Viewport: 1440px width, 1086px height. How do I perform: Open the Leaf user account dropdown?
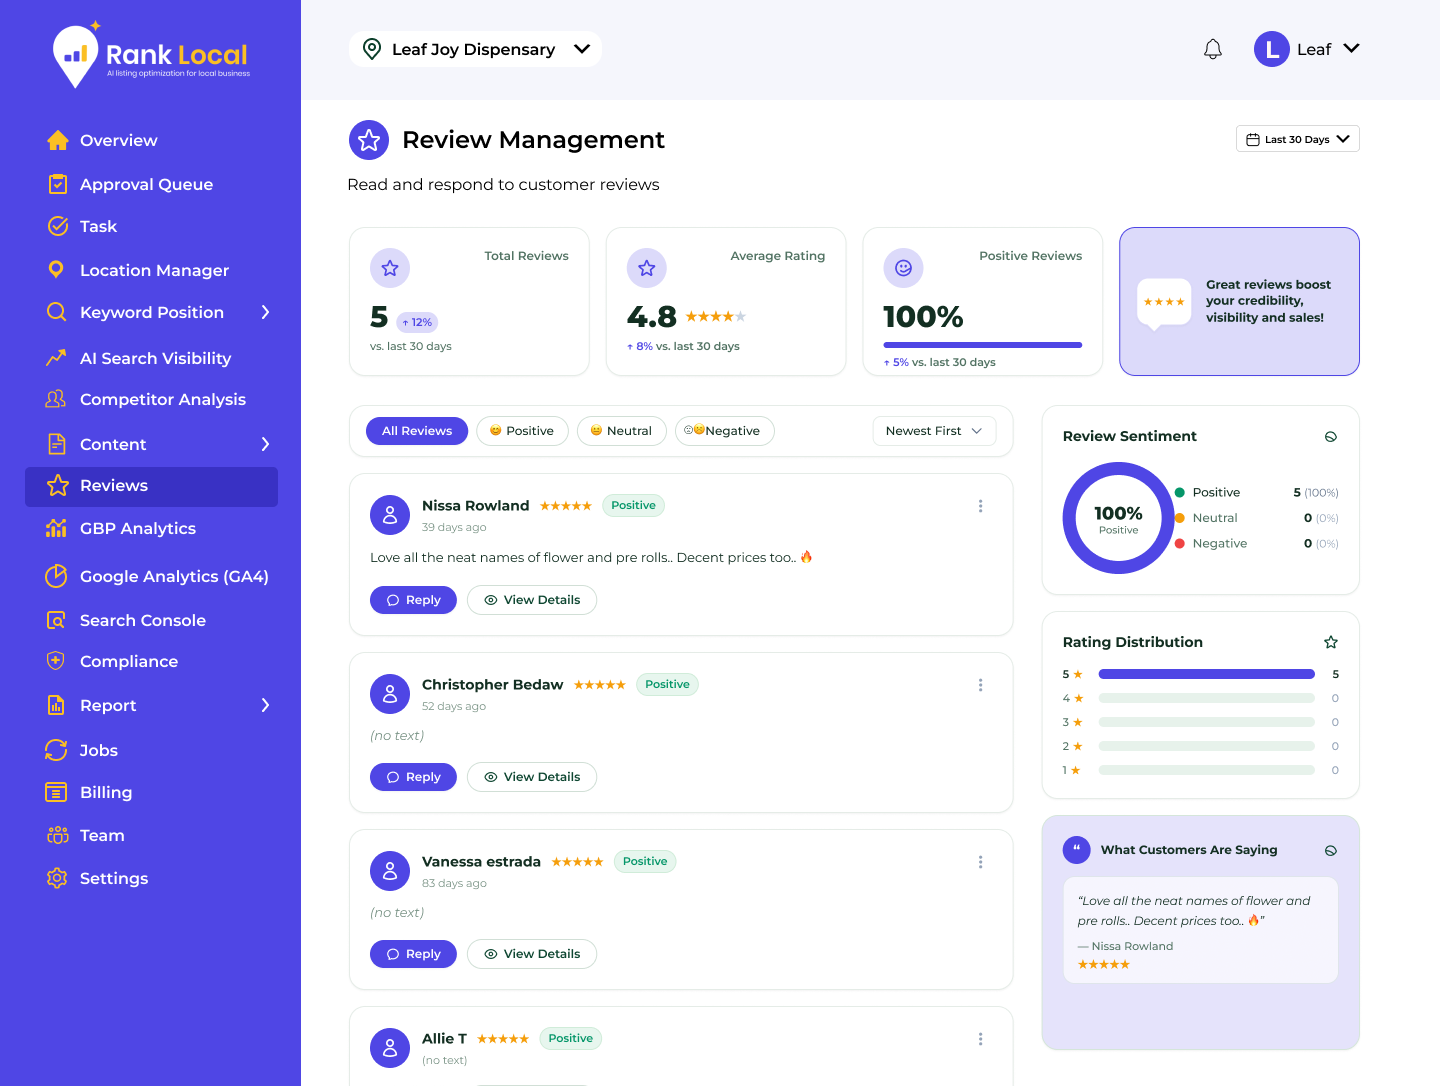1307,49
